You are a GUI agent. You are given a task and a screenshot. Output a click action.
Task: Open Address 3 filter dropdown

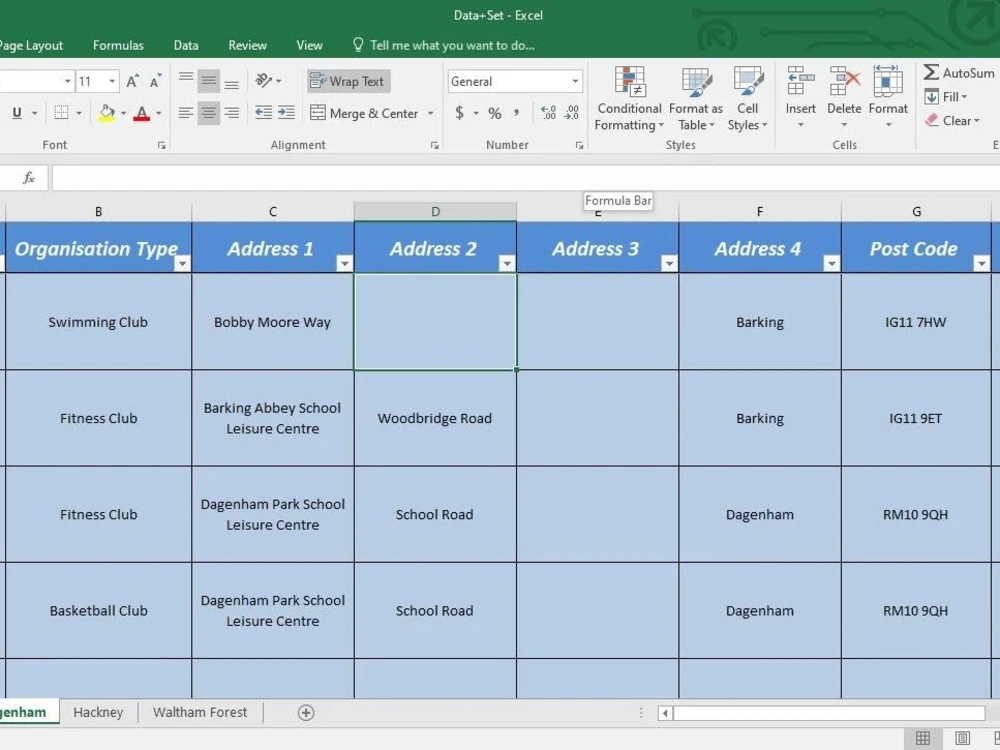pos(669,263)
